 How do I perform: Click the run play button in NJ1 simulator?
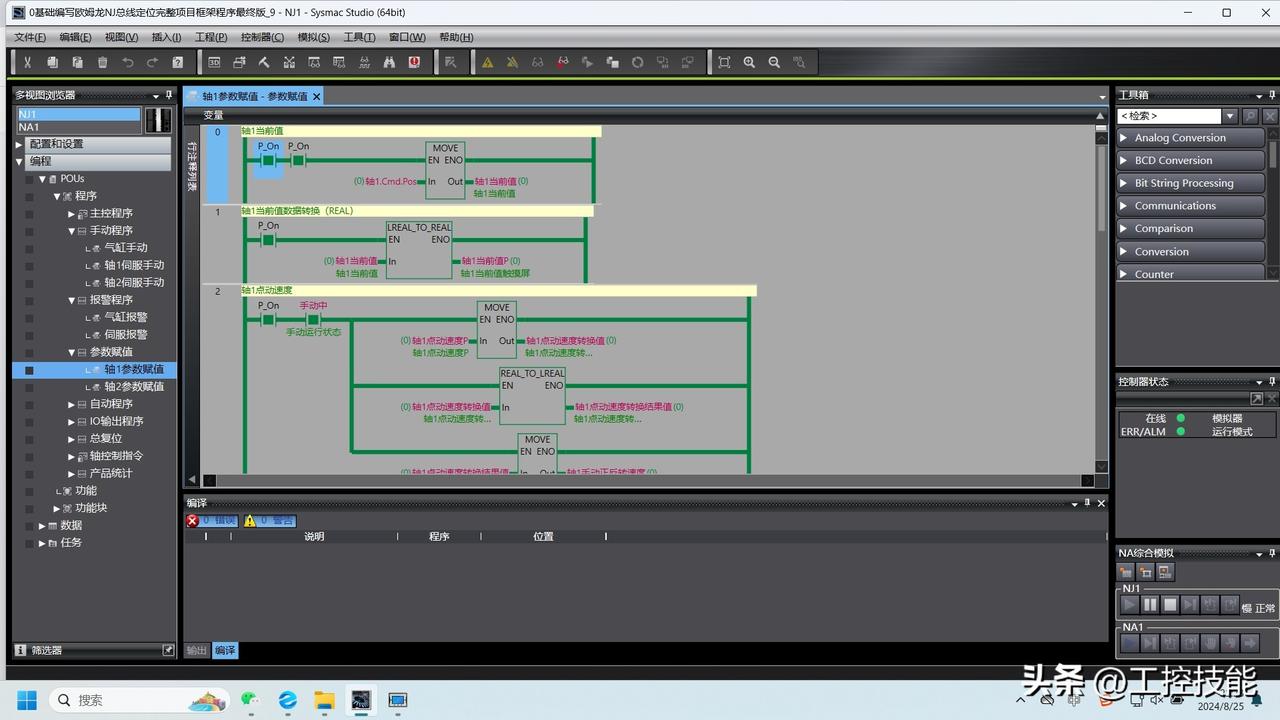(x=1130, y=604)
